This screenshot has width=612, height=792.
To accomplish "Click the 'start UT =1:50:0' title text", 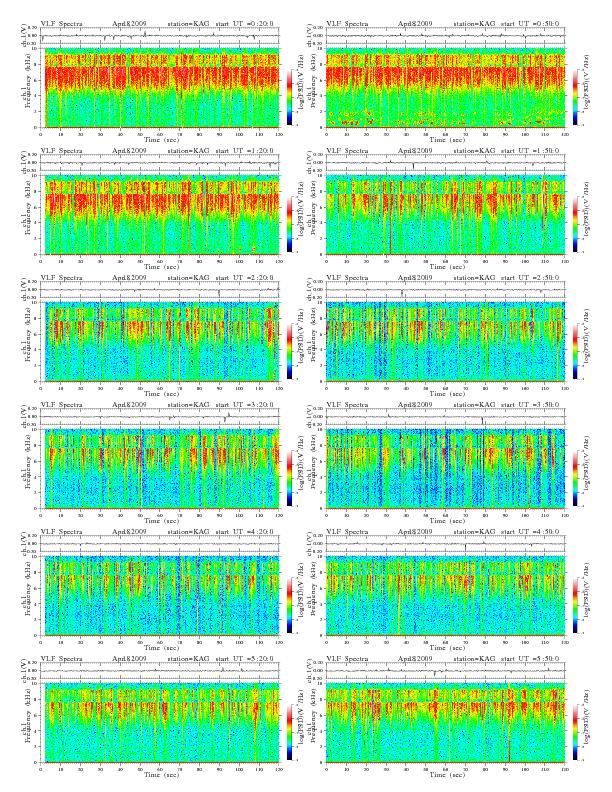I will tap(530, 151).
